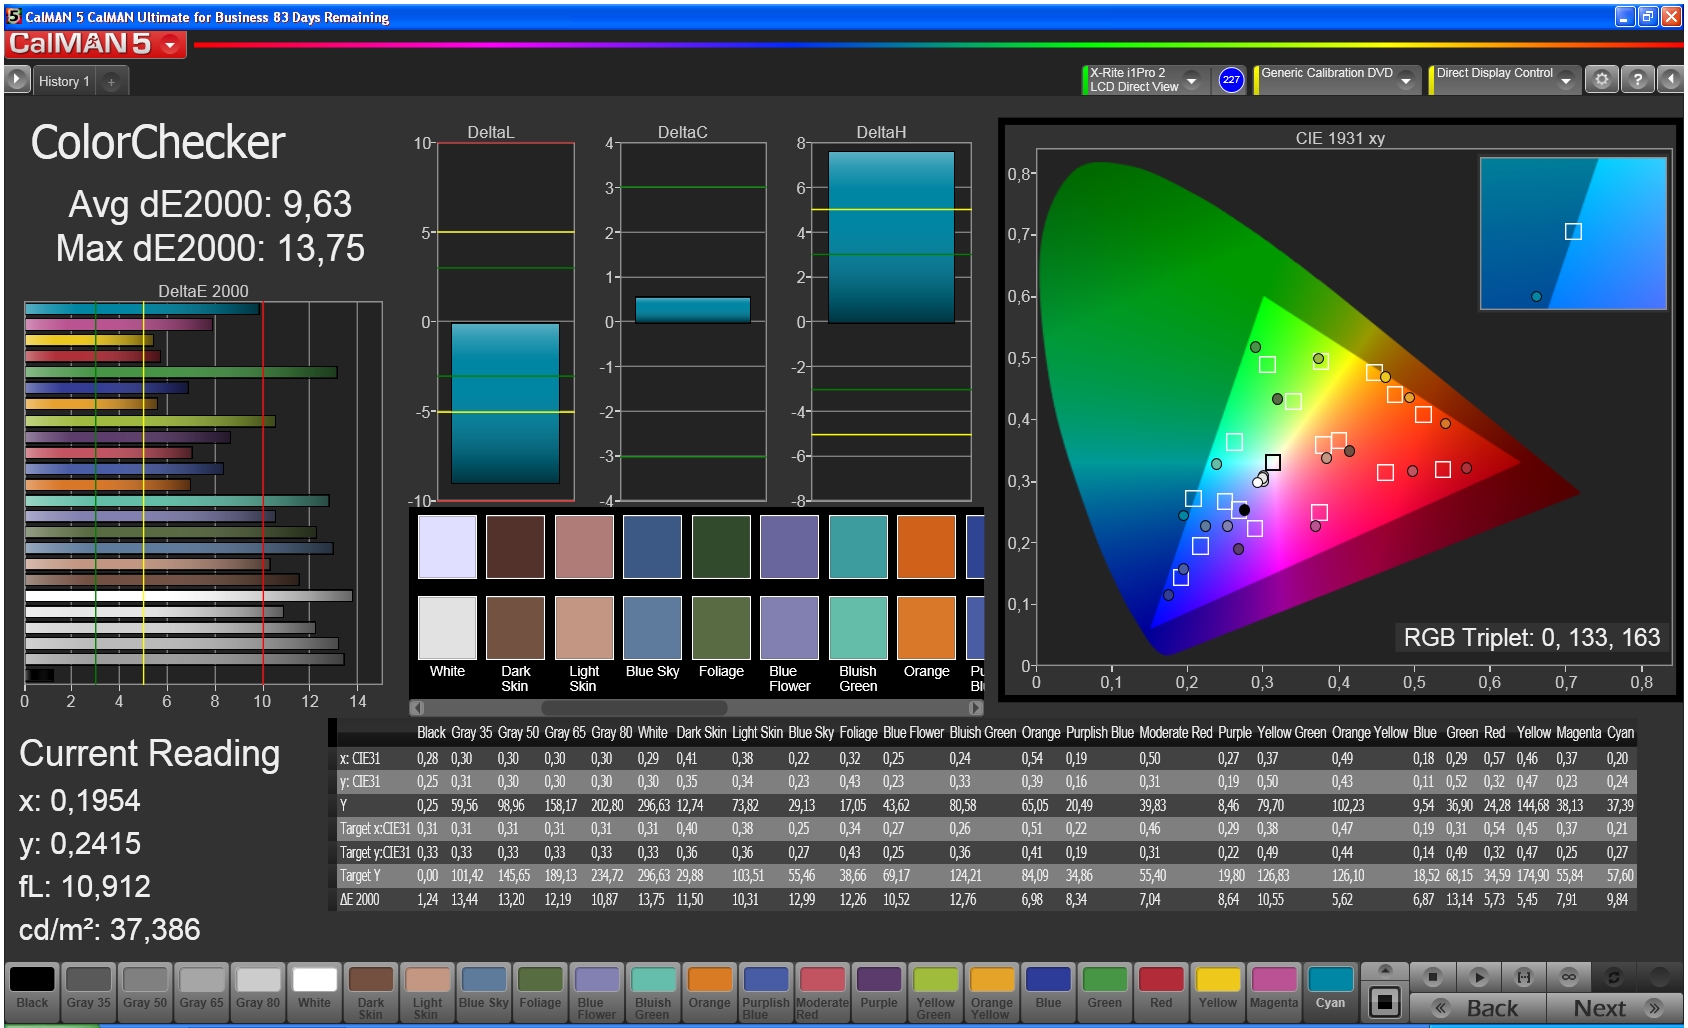1688x1028 pixels.
Task: Expand the pattern options up arrow
Action: tap(1385, 970)
